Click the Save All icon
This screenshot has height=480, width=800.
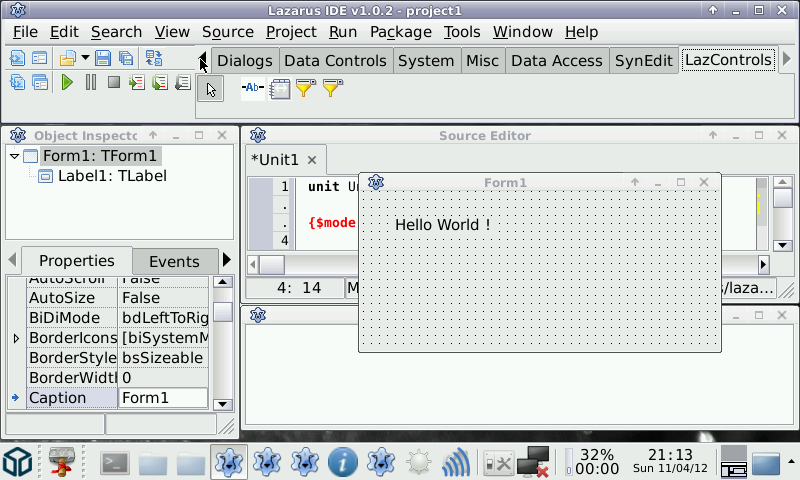coord(126,58)
